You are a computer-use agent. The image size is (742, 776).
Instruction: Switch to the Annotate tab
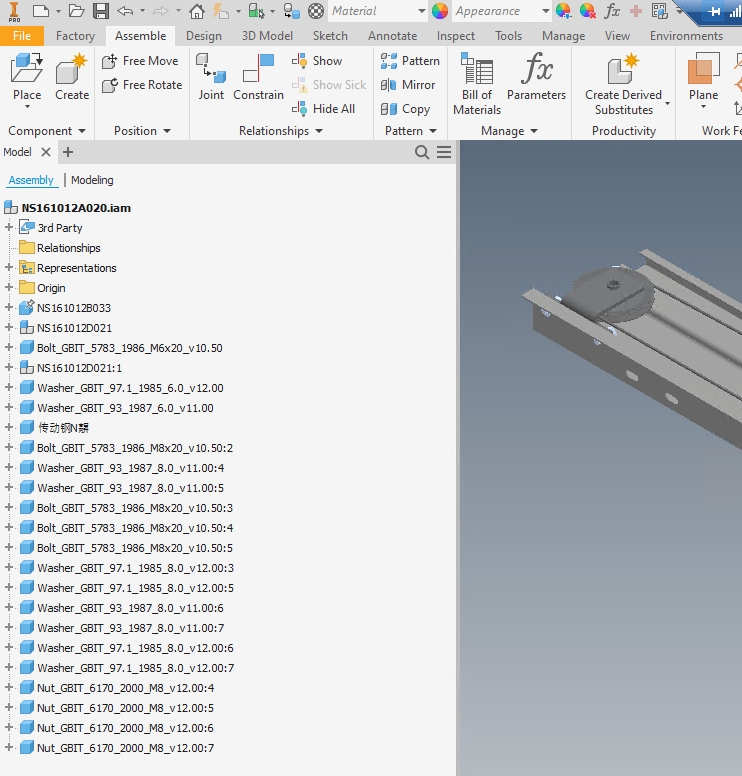pyautogui.click(x=393, y=36)
